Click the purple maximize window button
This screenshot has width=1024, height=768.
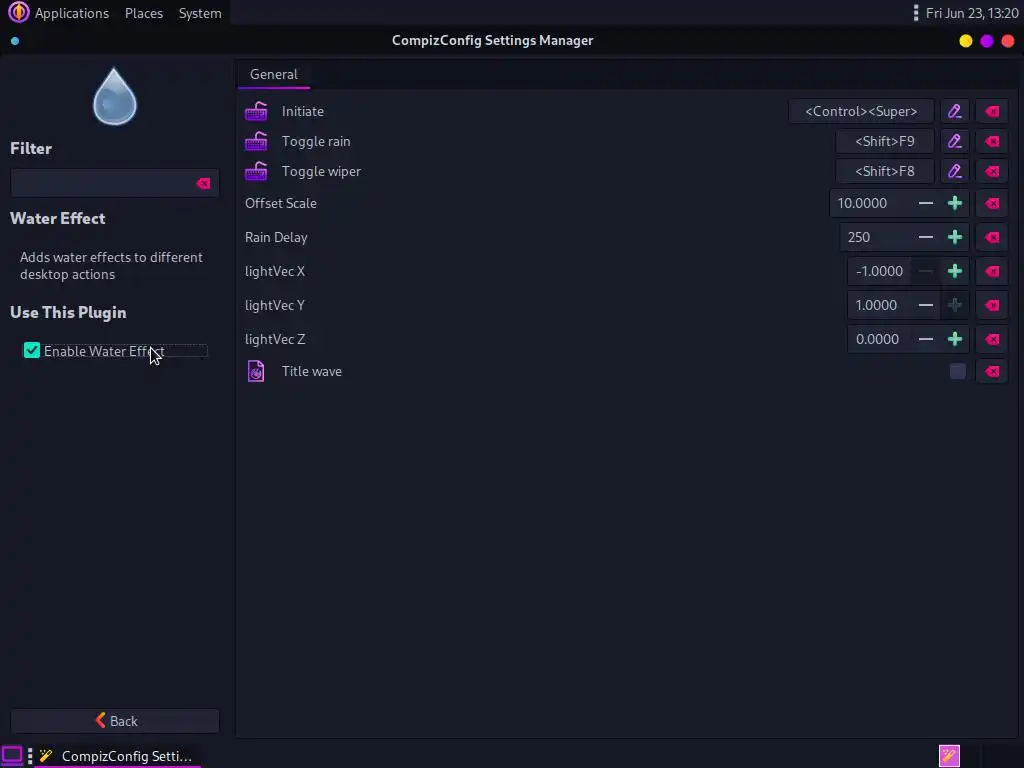coord(987,40)
